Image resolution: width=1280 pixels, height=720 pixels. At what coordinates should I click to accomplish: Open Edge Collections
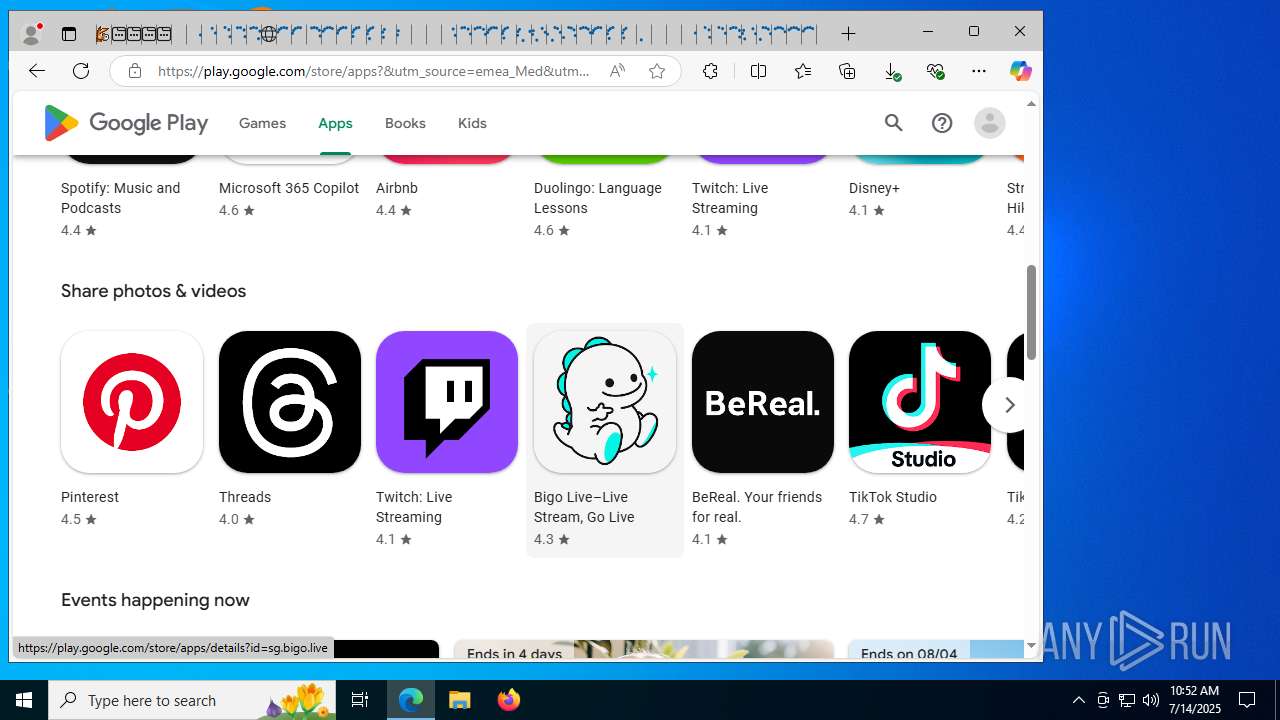tap(847, 71)
